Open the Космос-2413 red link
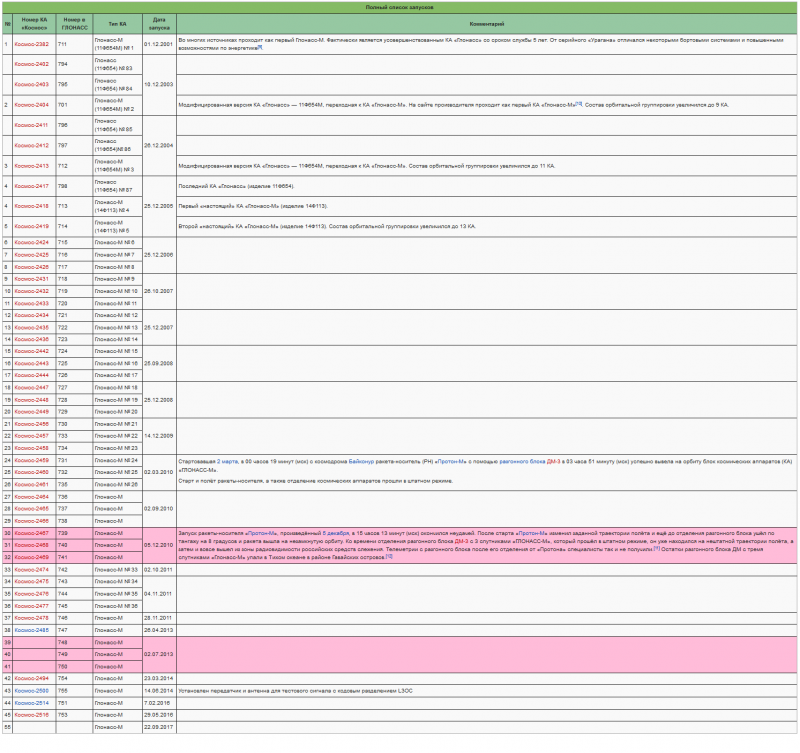This screenshot has height=753, width=800. point(31,165)
